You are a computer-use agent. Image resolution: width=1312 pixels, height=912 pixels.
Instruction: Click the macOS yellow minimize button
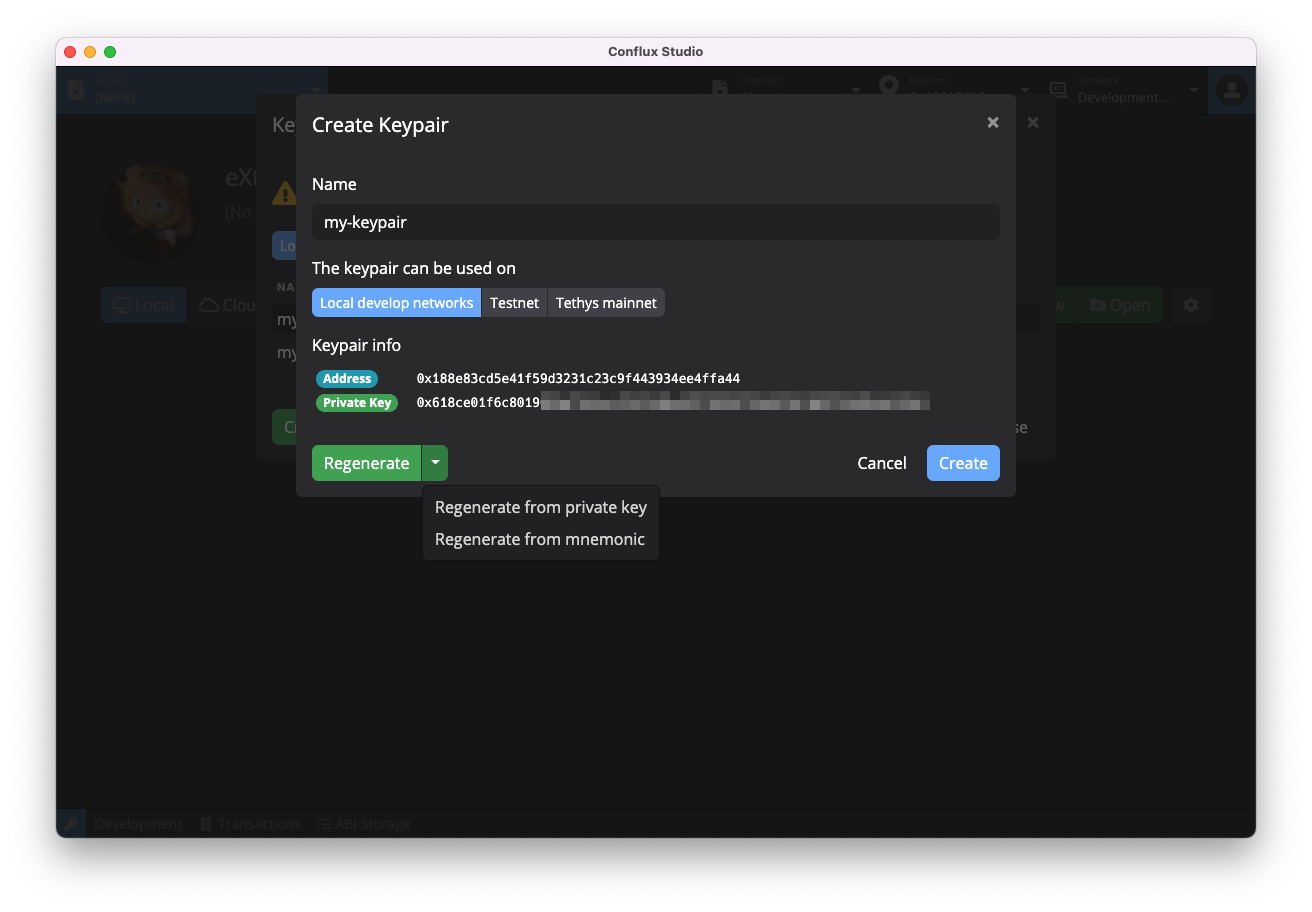(x=90, y=52)
